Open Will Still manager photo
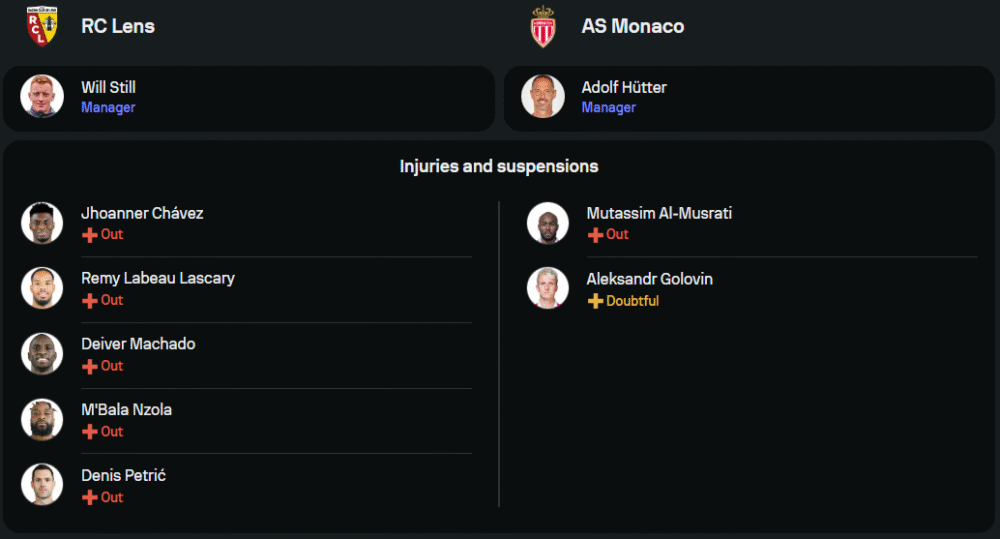 point(42,97)
